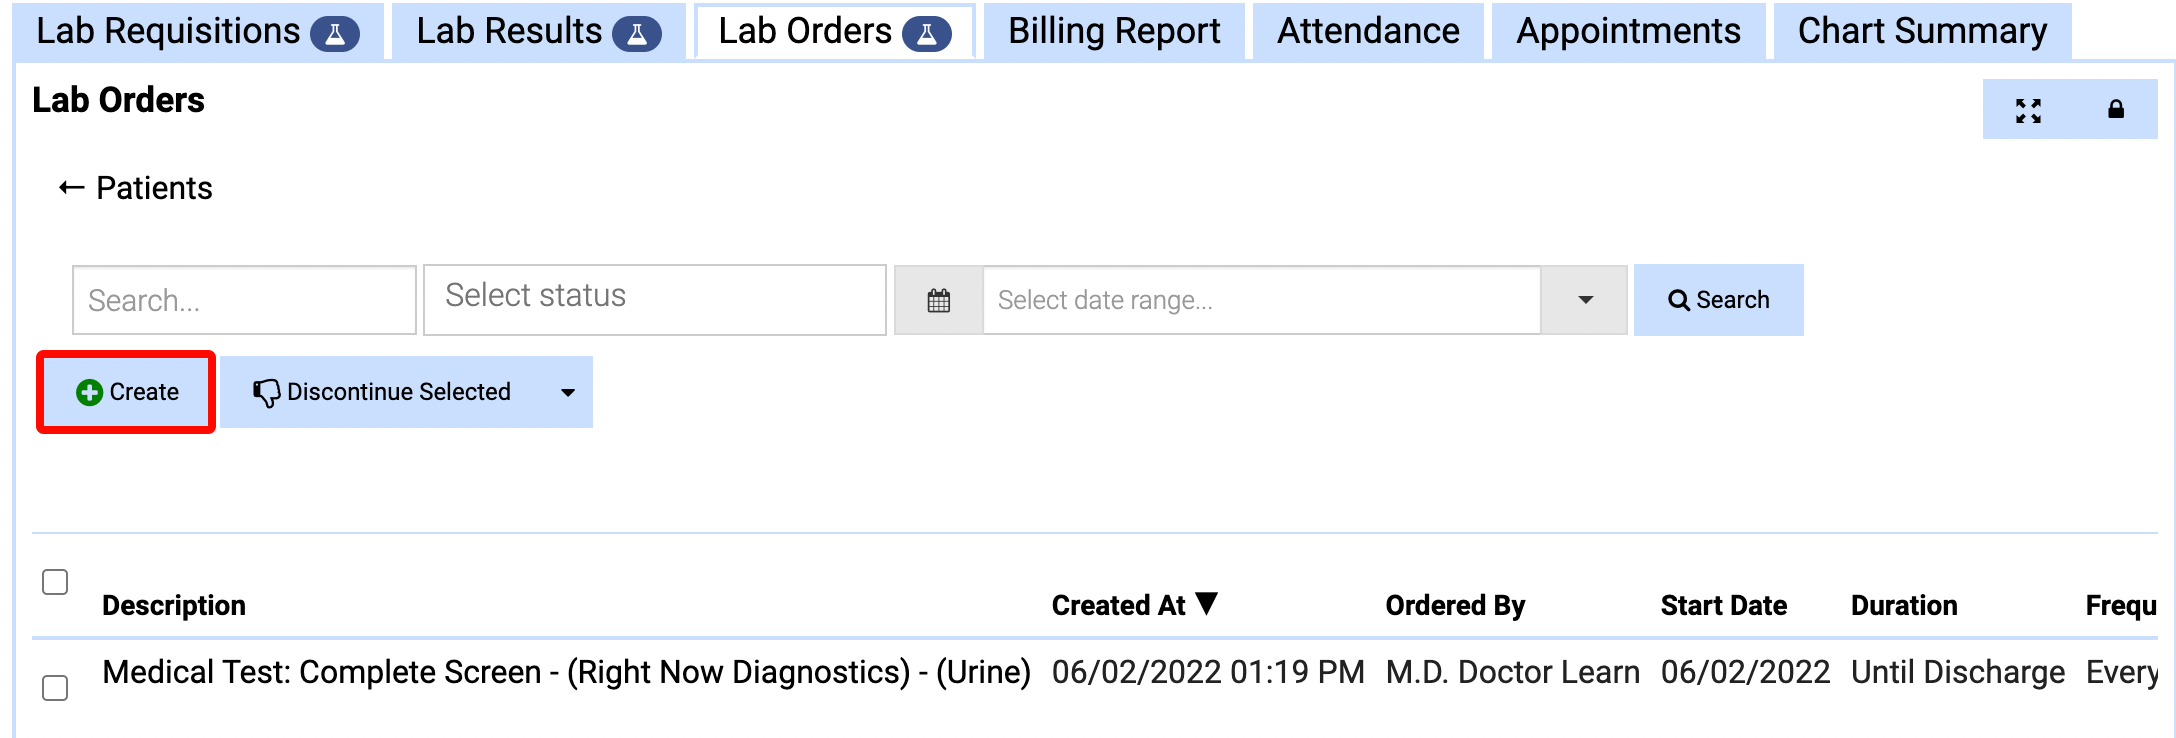Click the fullscreen expand icon
The image size is (2176, 738).
[2028, 110]
